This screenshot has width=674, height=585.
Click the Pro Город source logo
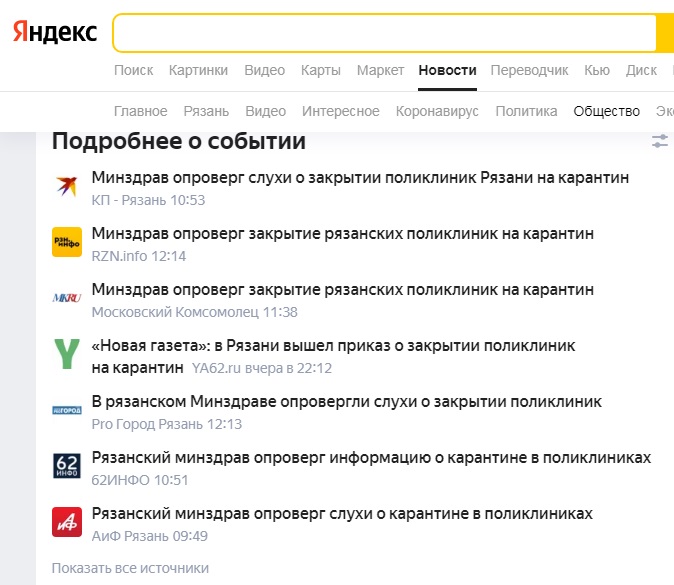click(67, 410)
